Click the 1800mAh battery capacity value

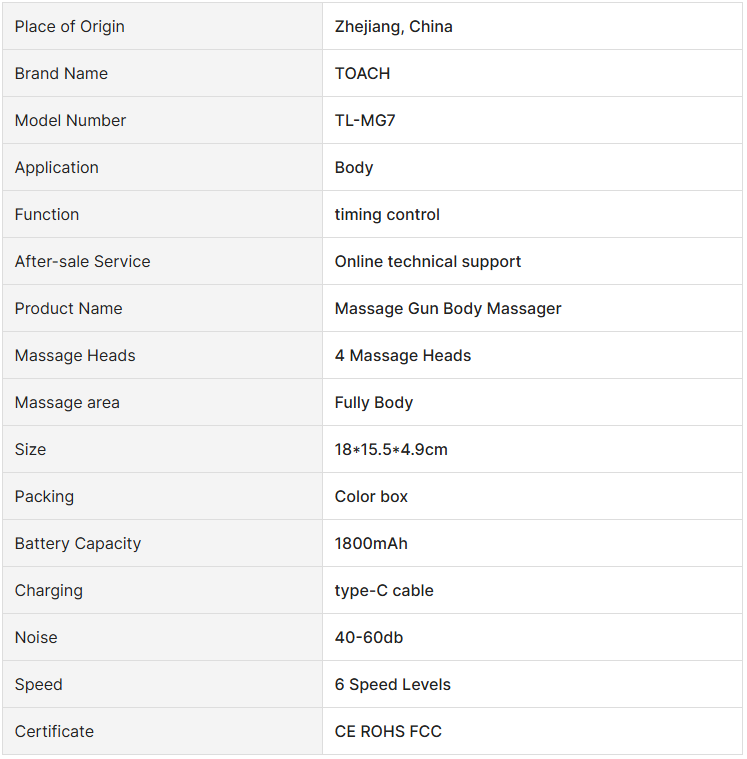[x=371, y=544]
